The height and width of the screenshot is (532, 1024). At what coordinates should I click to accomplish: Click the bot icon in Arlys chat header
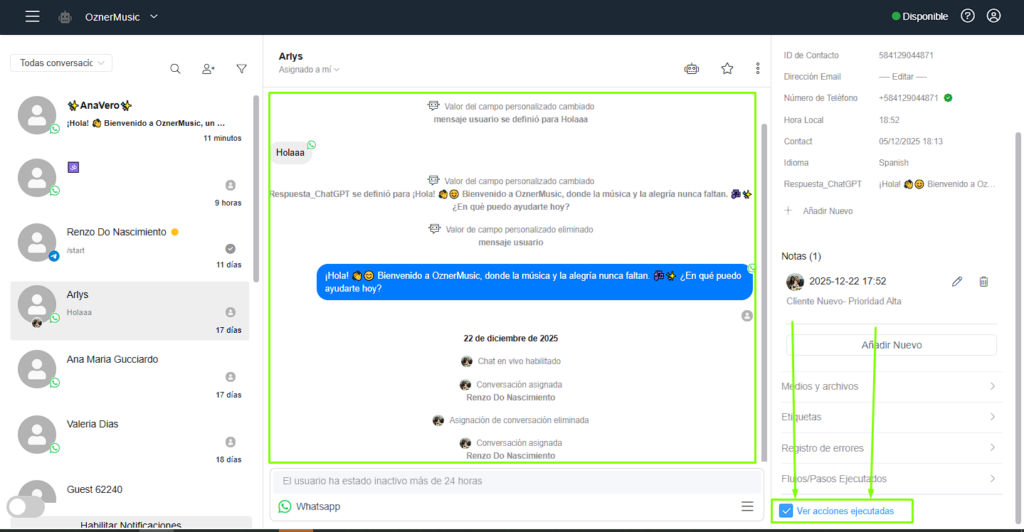pos(692,69)
